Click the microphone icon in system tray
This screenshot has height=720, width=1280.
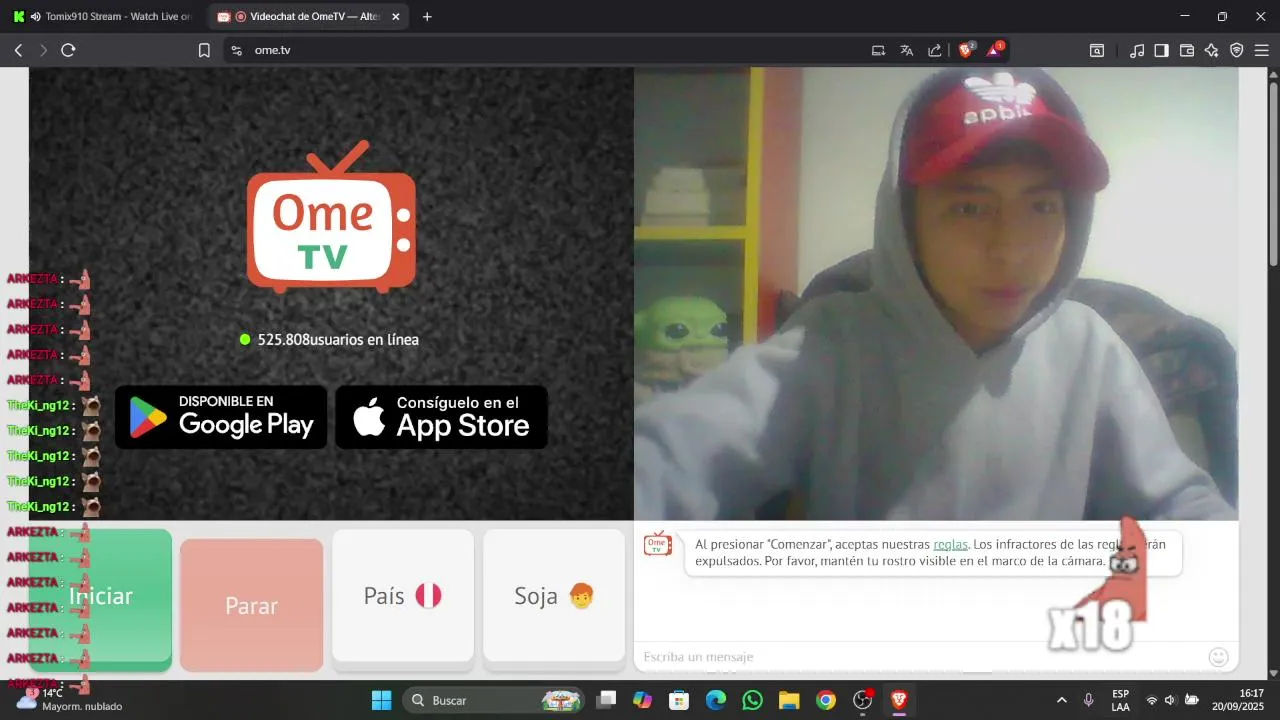(1088, 700)
